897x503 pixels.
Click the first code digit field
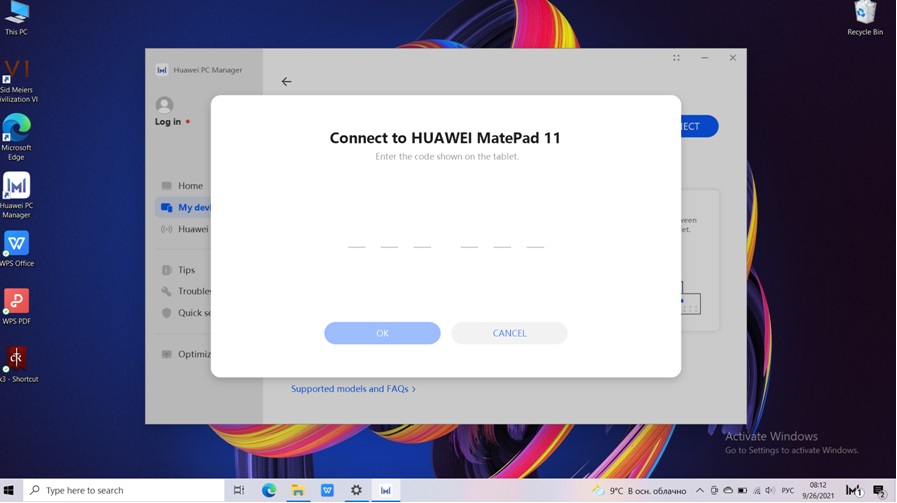(x=357, y=238)
